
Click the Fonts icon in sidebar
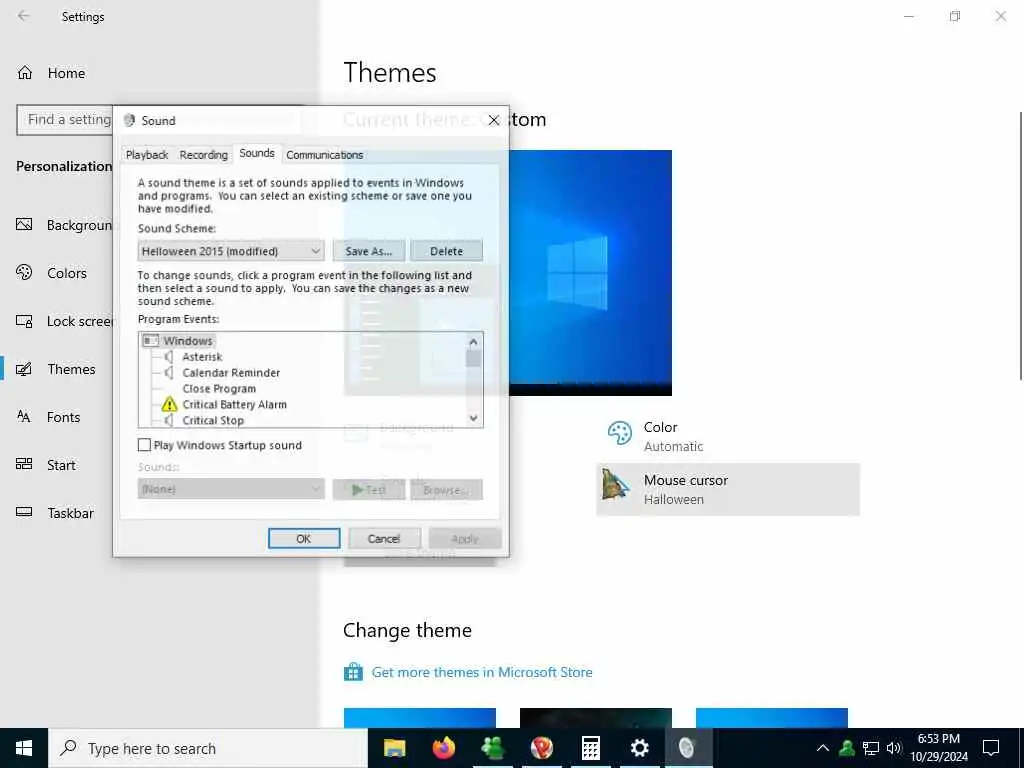coord(24,417)
